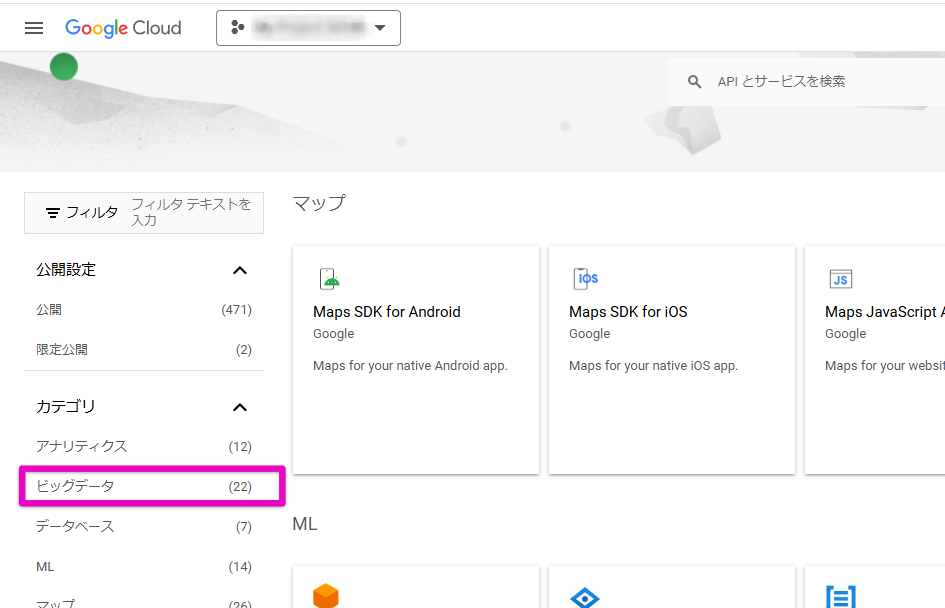Open the hamburger navigation menu

[34, 28]
